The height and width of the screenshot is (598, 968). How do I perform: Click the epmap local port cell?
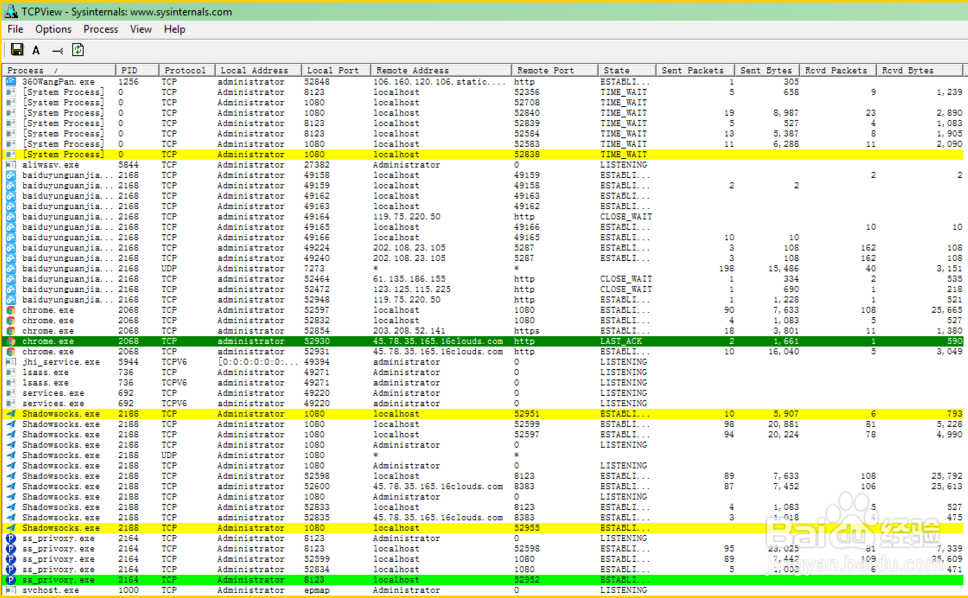coord(317,590)
